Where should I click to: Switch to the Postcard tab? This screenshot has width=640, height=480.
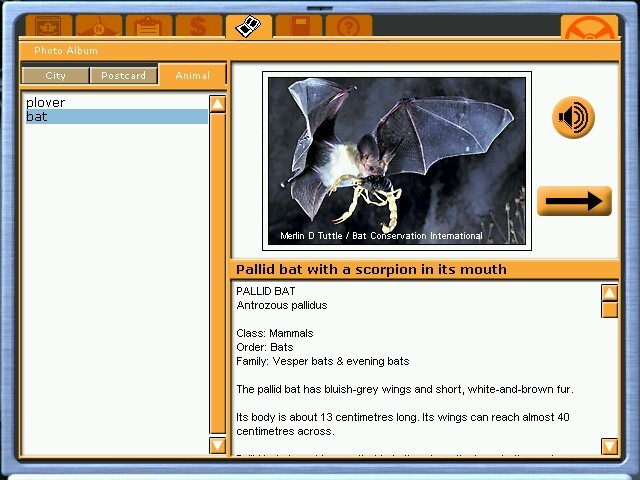(x=124, y=76)
